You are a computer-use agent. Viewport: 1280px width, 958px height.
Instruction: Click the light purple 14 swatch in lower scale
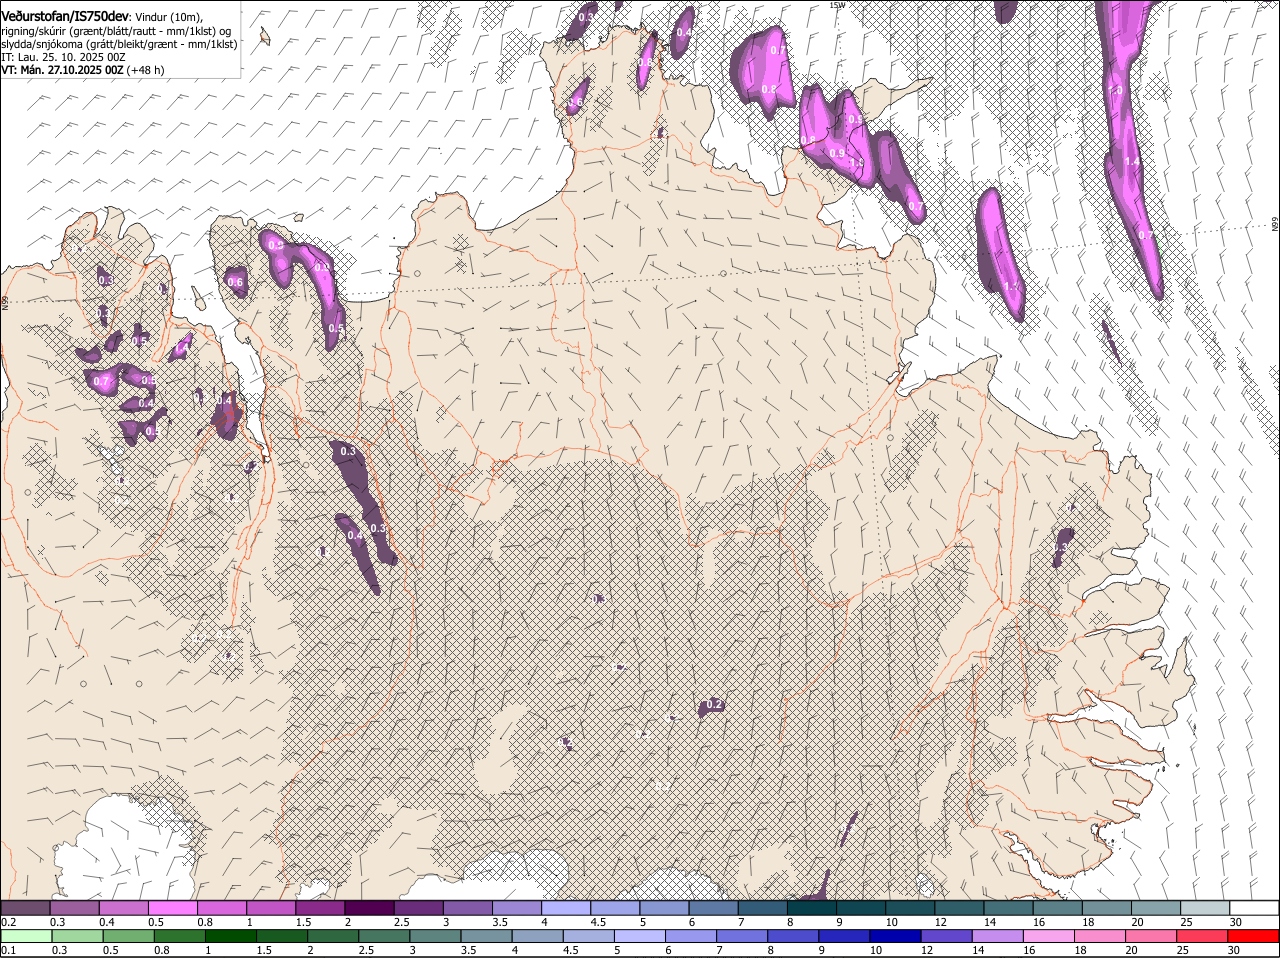(x=998, y=937)
